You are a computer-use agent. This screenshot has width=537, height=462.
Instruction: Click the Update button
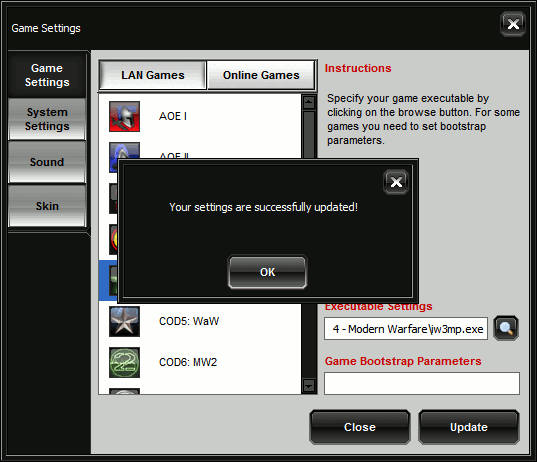[x=469, y=427]
